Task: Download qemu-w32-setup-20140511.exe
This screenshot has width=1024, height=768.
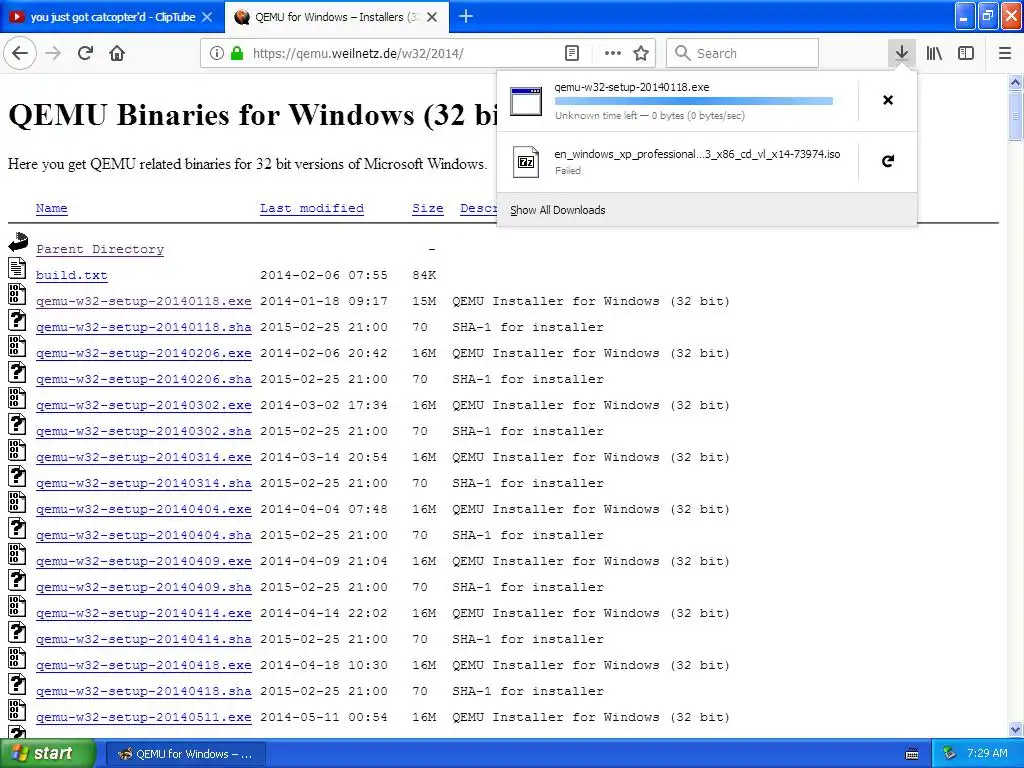Action: [144, 717]
